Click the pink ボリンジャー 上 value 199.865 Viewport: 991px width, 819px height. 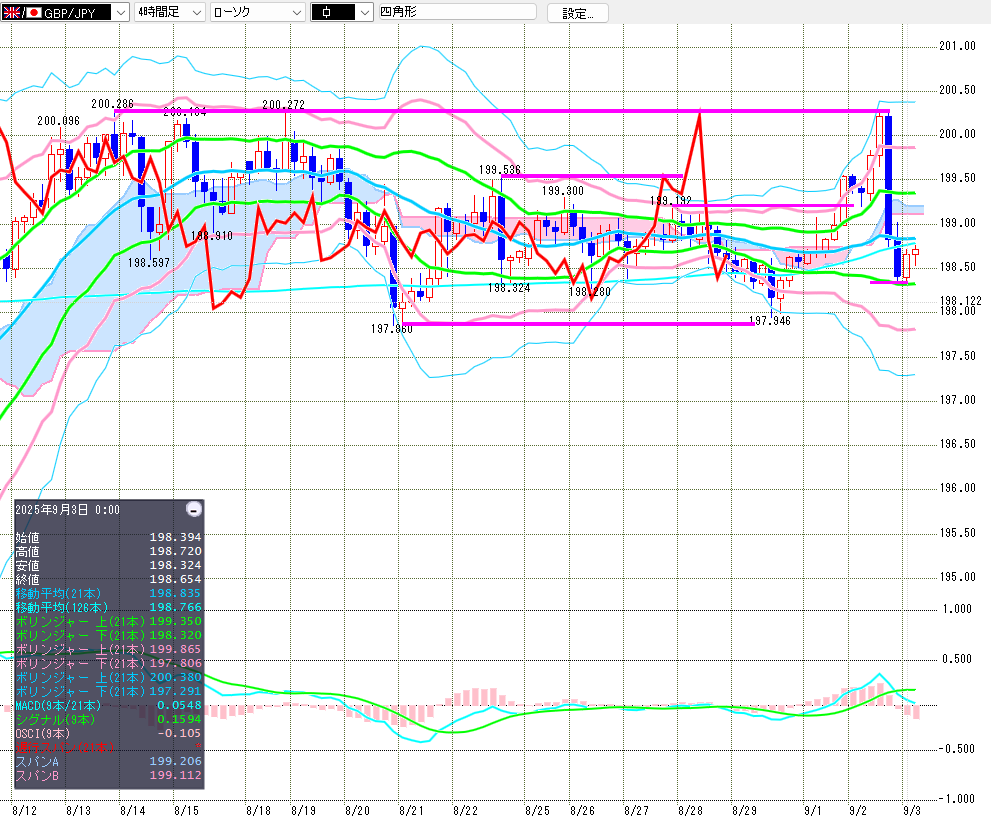click(175, 649)
